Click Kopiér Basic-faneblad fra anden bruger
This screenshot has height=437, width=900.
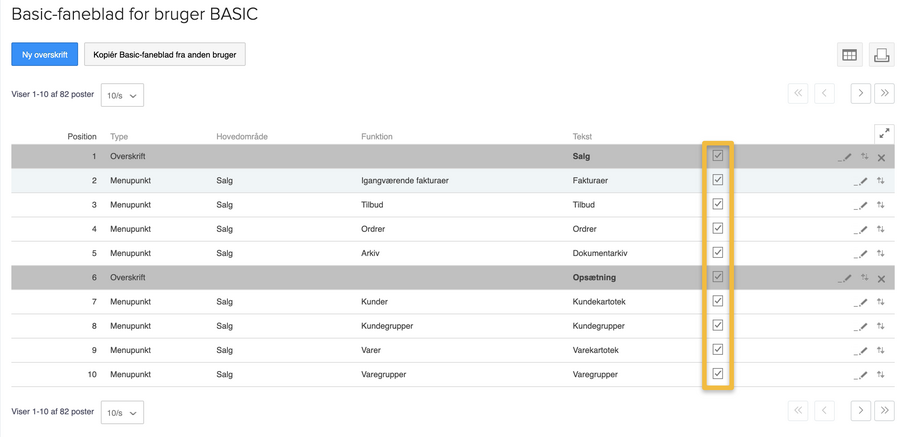[x=165, y=55]
